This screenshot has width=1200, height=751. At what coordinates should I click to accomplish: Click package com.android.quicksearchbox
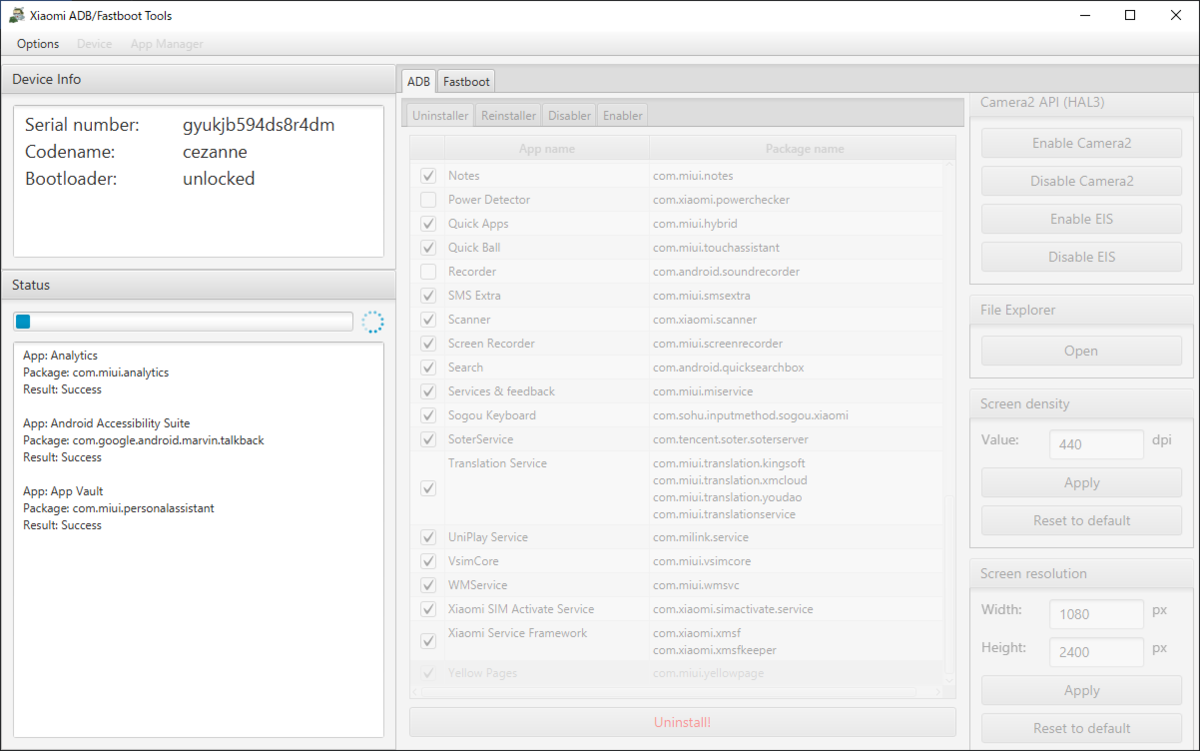click(x=728, y=367)
